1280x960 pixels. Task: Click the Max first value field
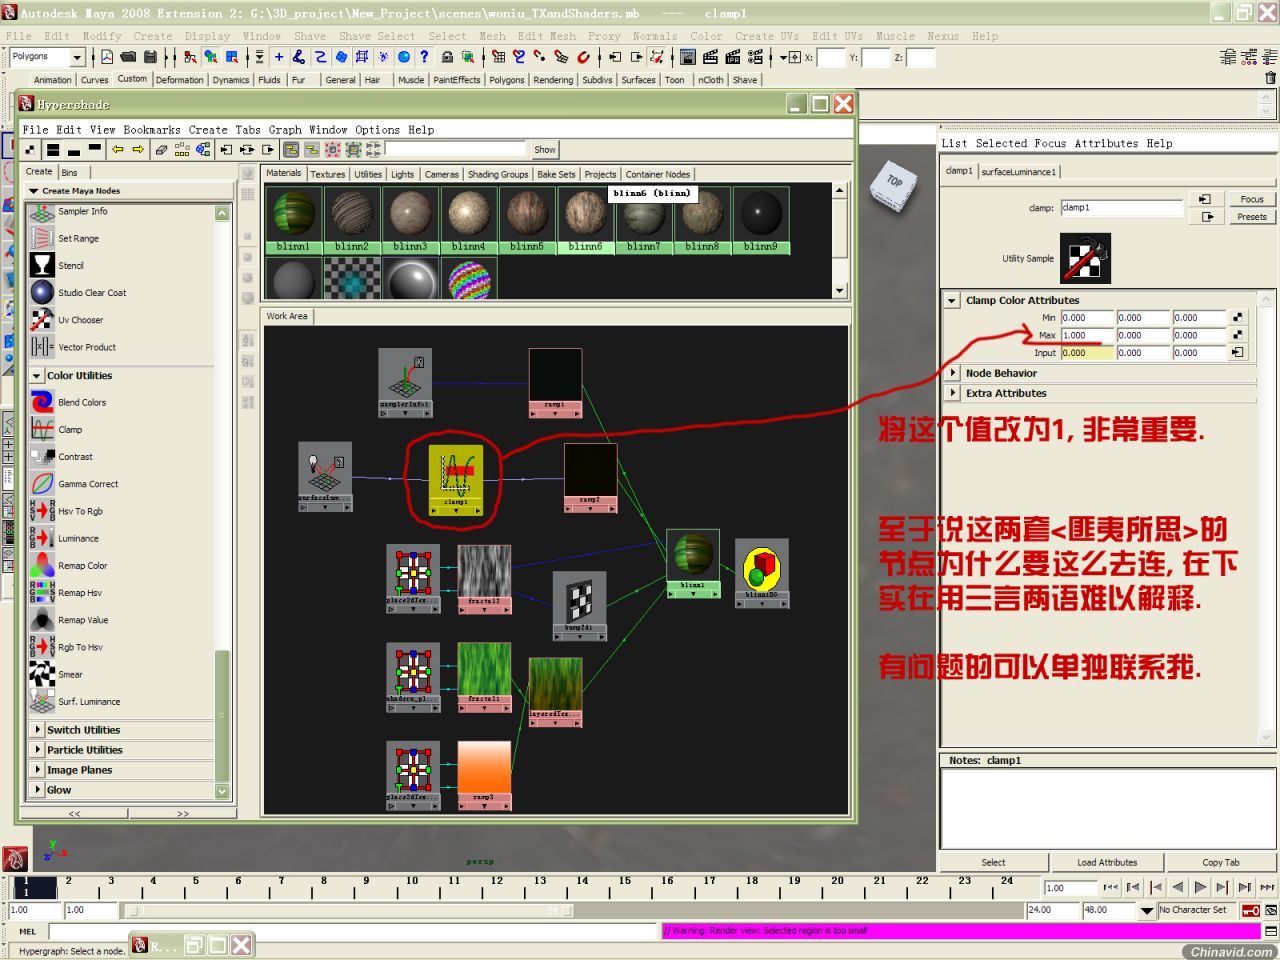pyautogui.click(x=1087, y=335)
